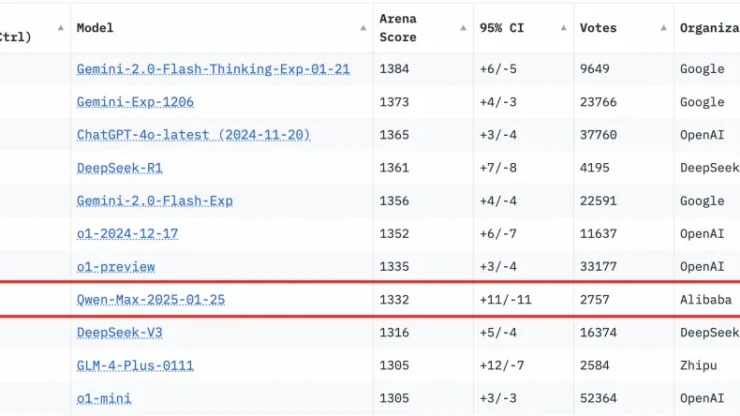This screenshot has width=740, height=416.
Task: Click sort arrow beside Ctrl) column
Action: pos(60,28)
